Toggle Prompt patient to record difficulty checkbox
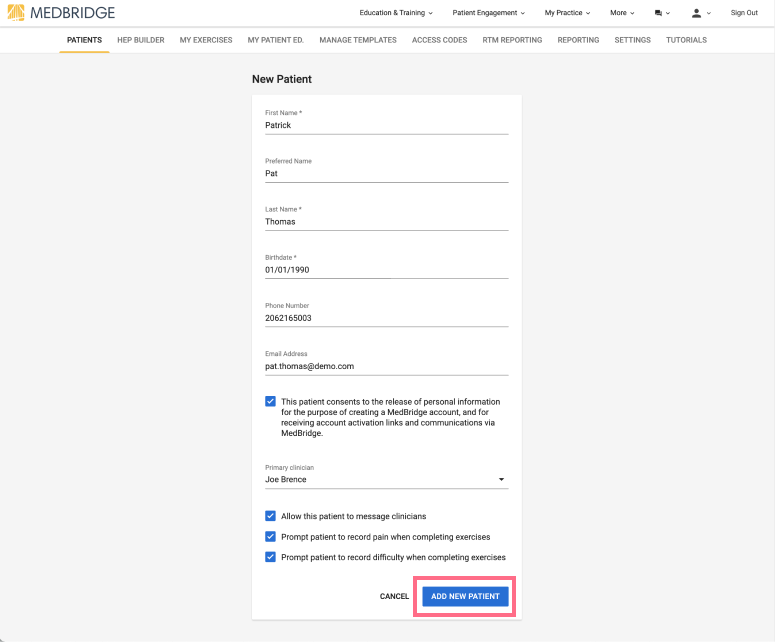Image resolution: width=775 pixels, height=642 pixels. (270, 557)
